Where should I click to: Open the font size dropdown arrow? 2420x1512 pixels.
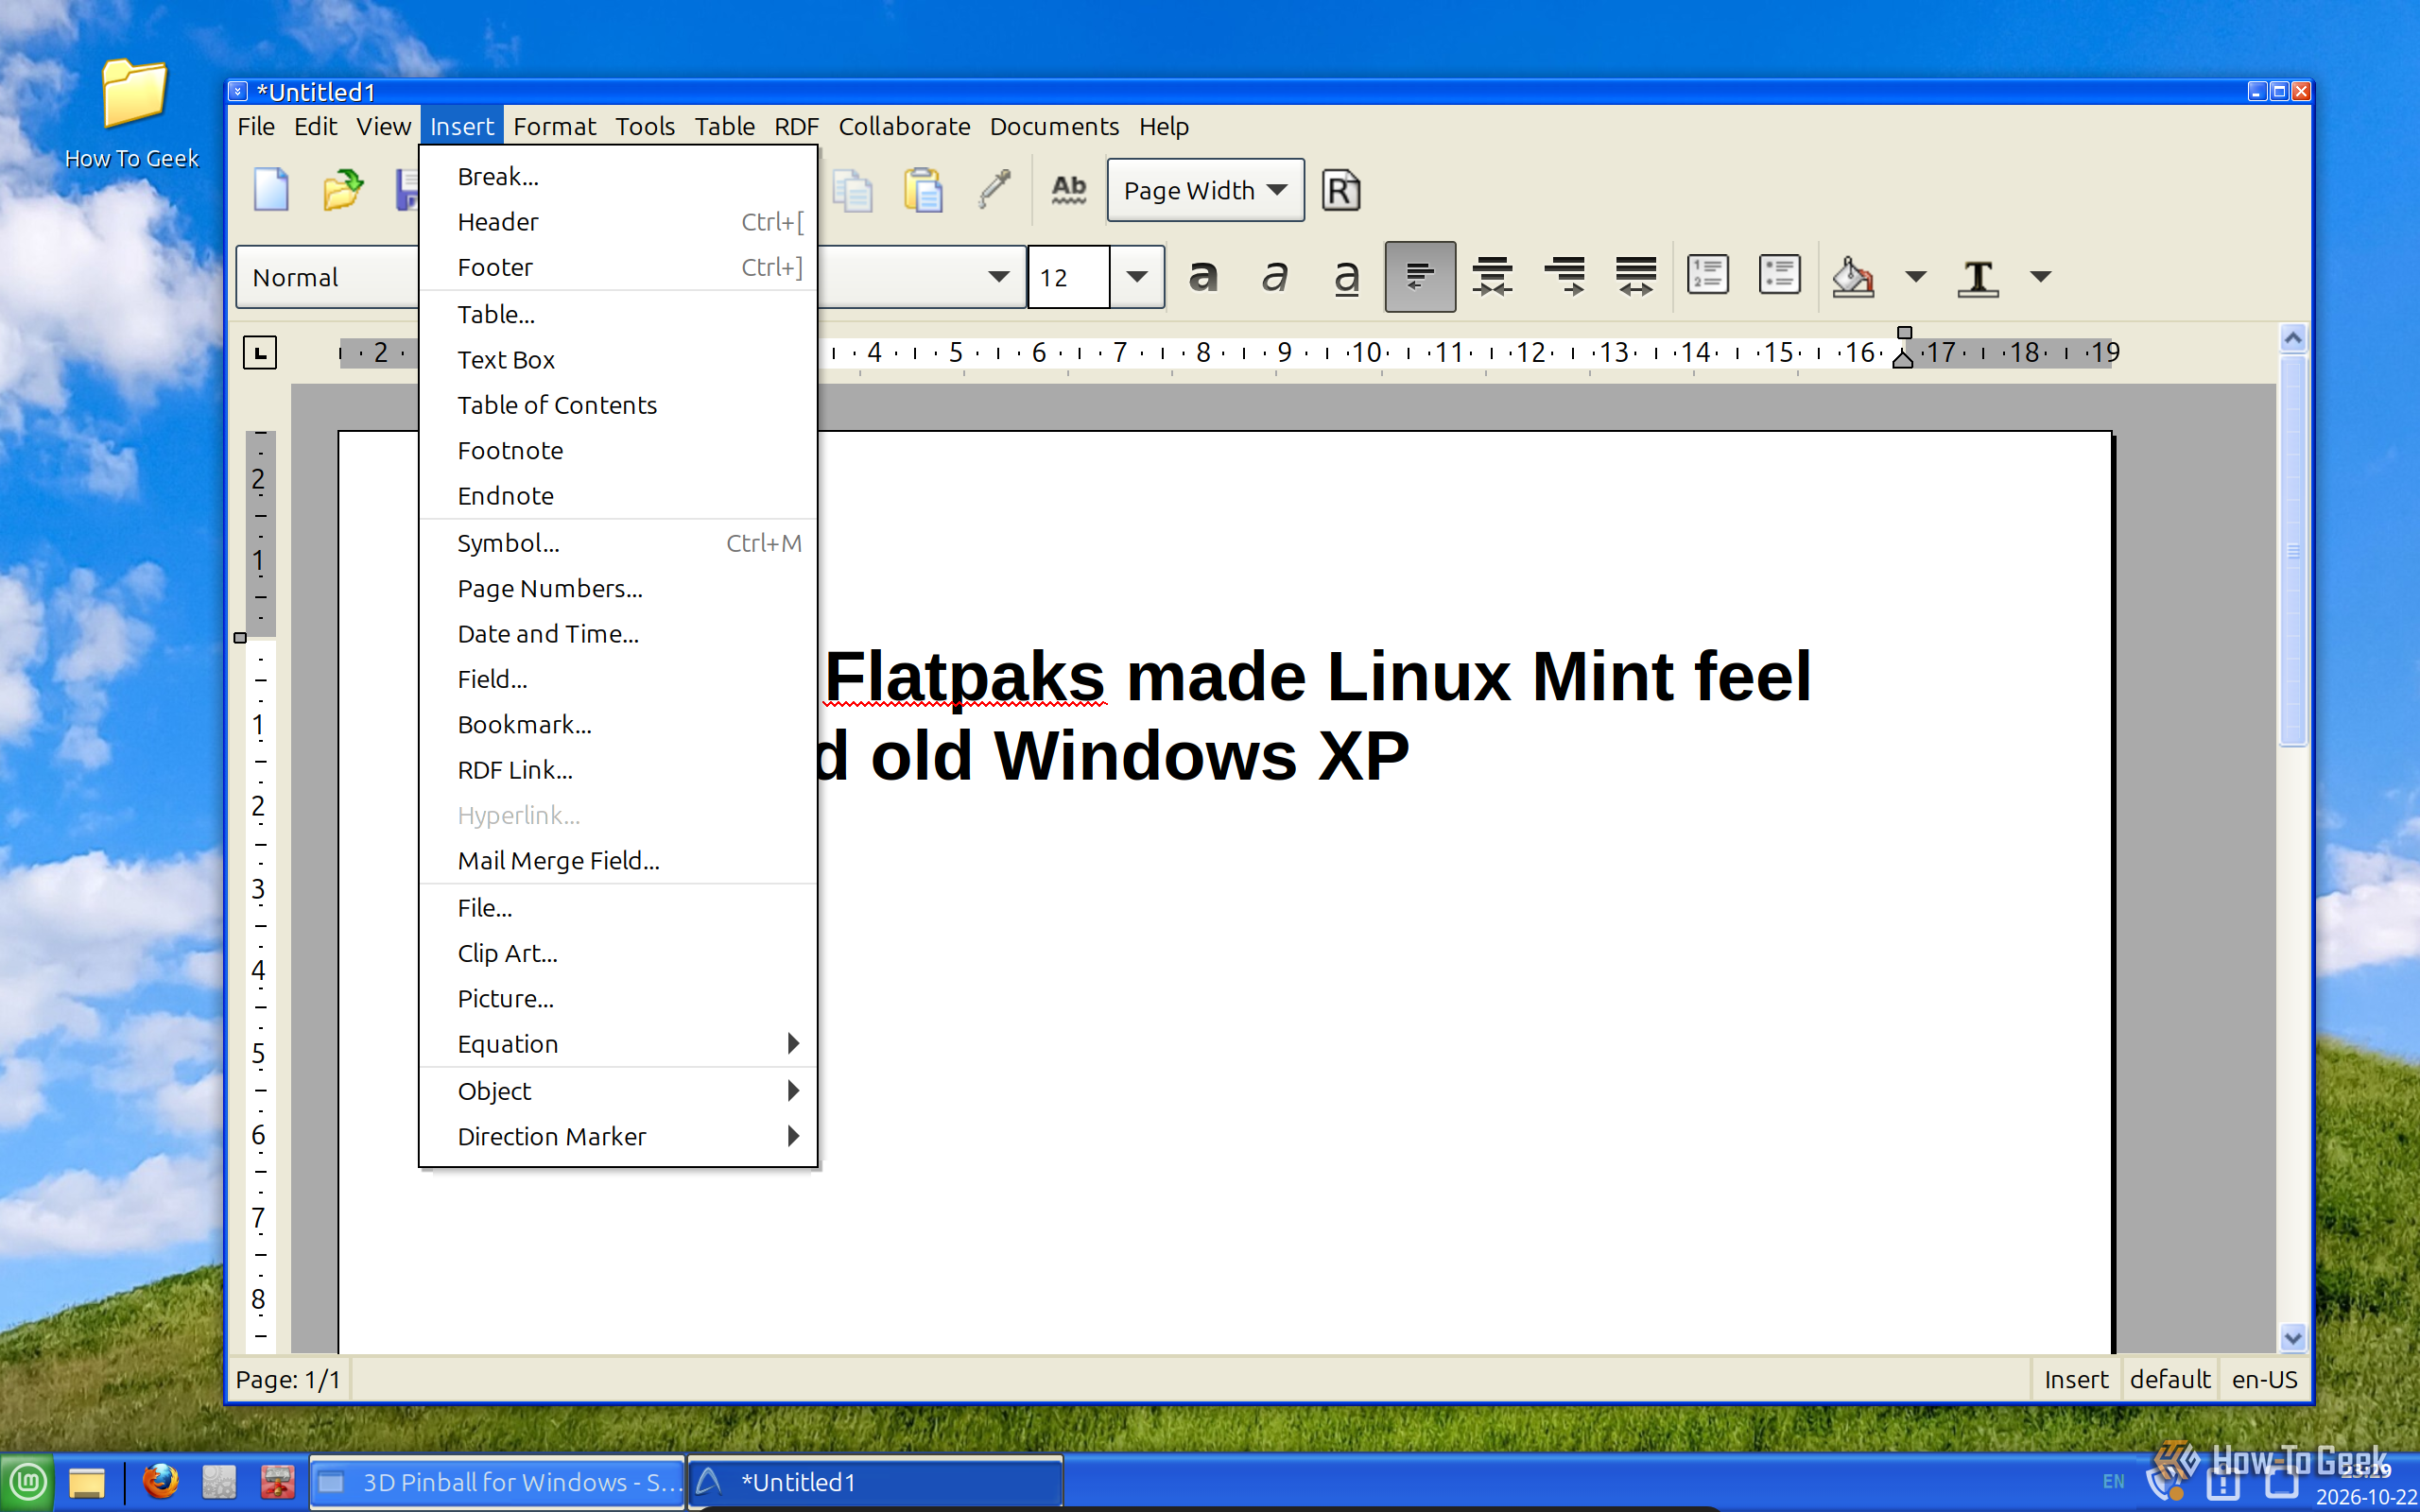click(x=1137, y=276)
